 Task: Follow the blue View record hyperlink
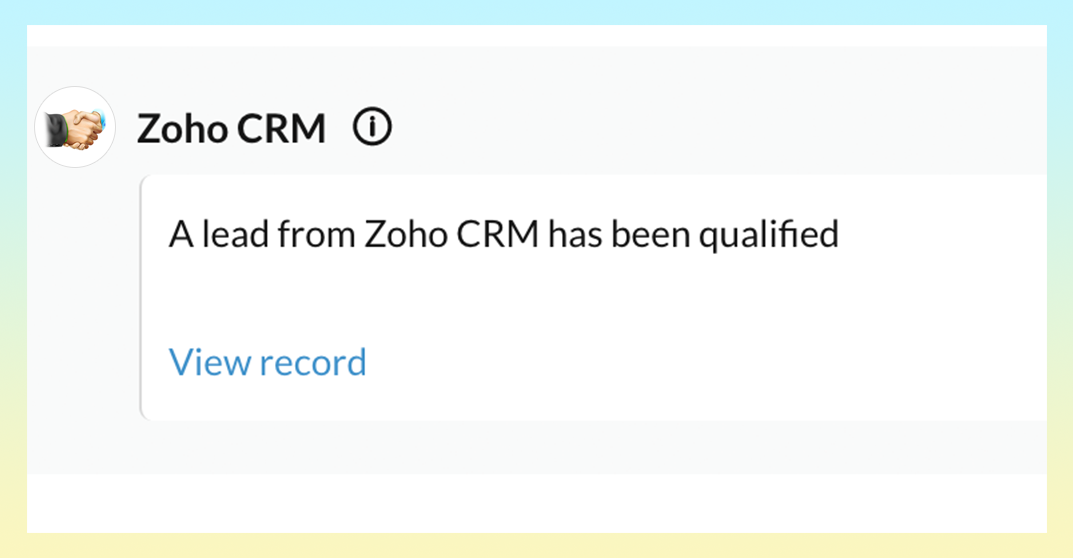(x=268, y=362)
